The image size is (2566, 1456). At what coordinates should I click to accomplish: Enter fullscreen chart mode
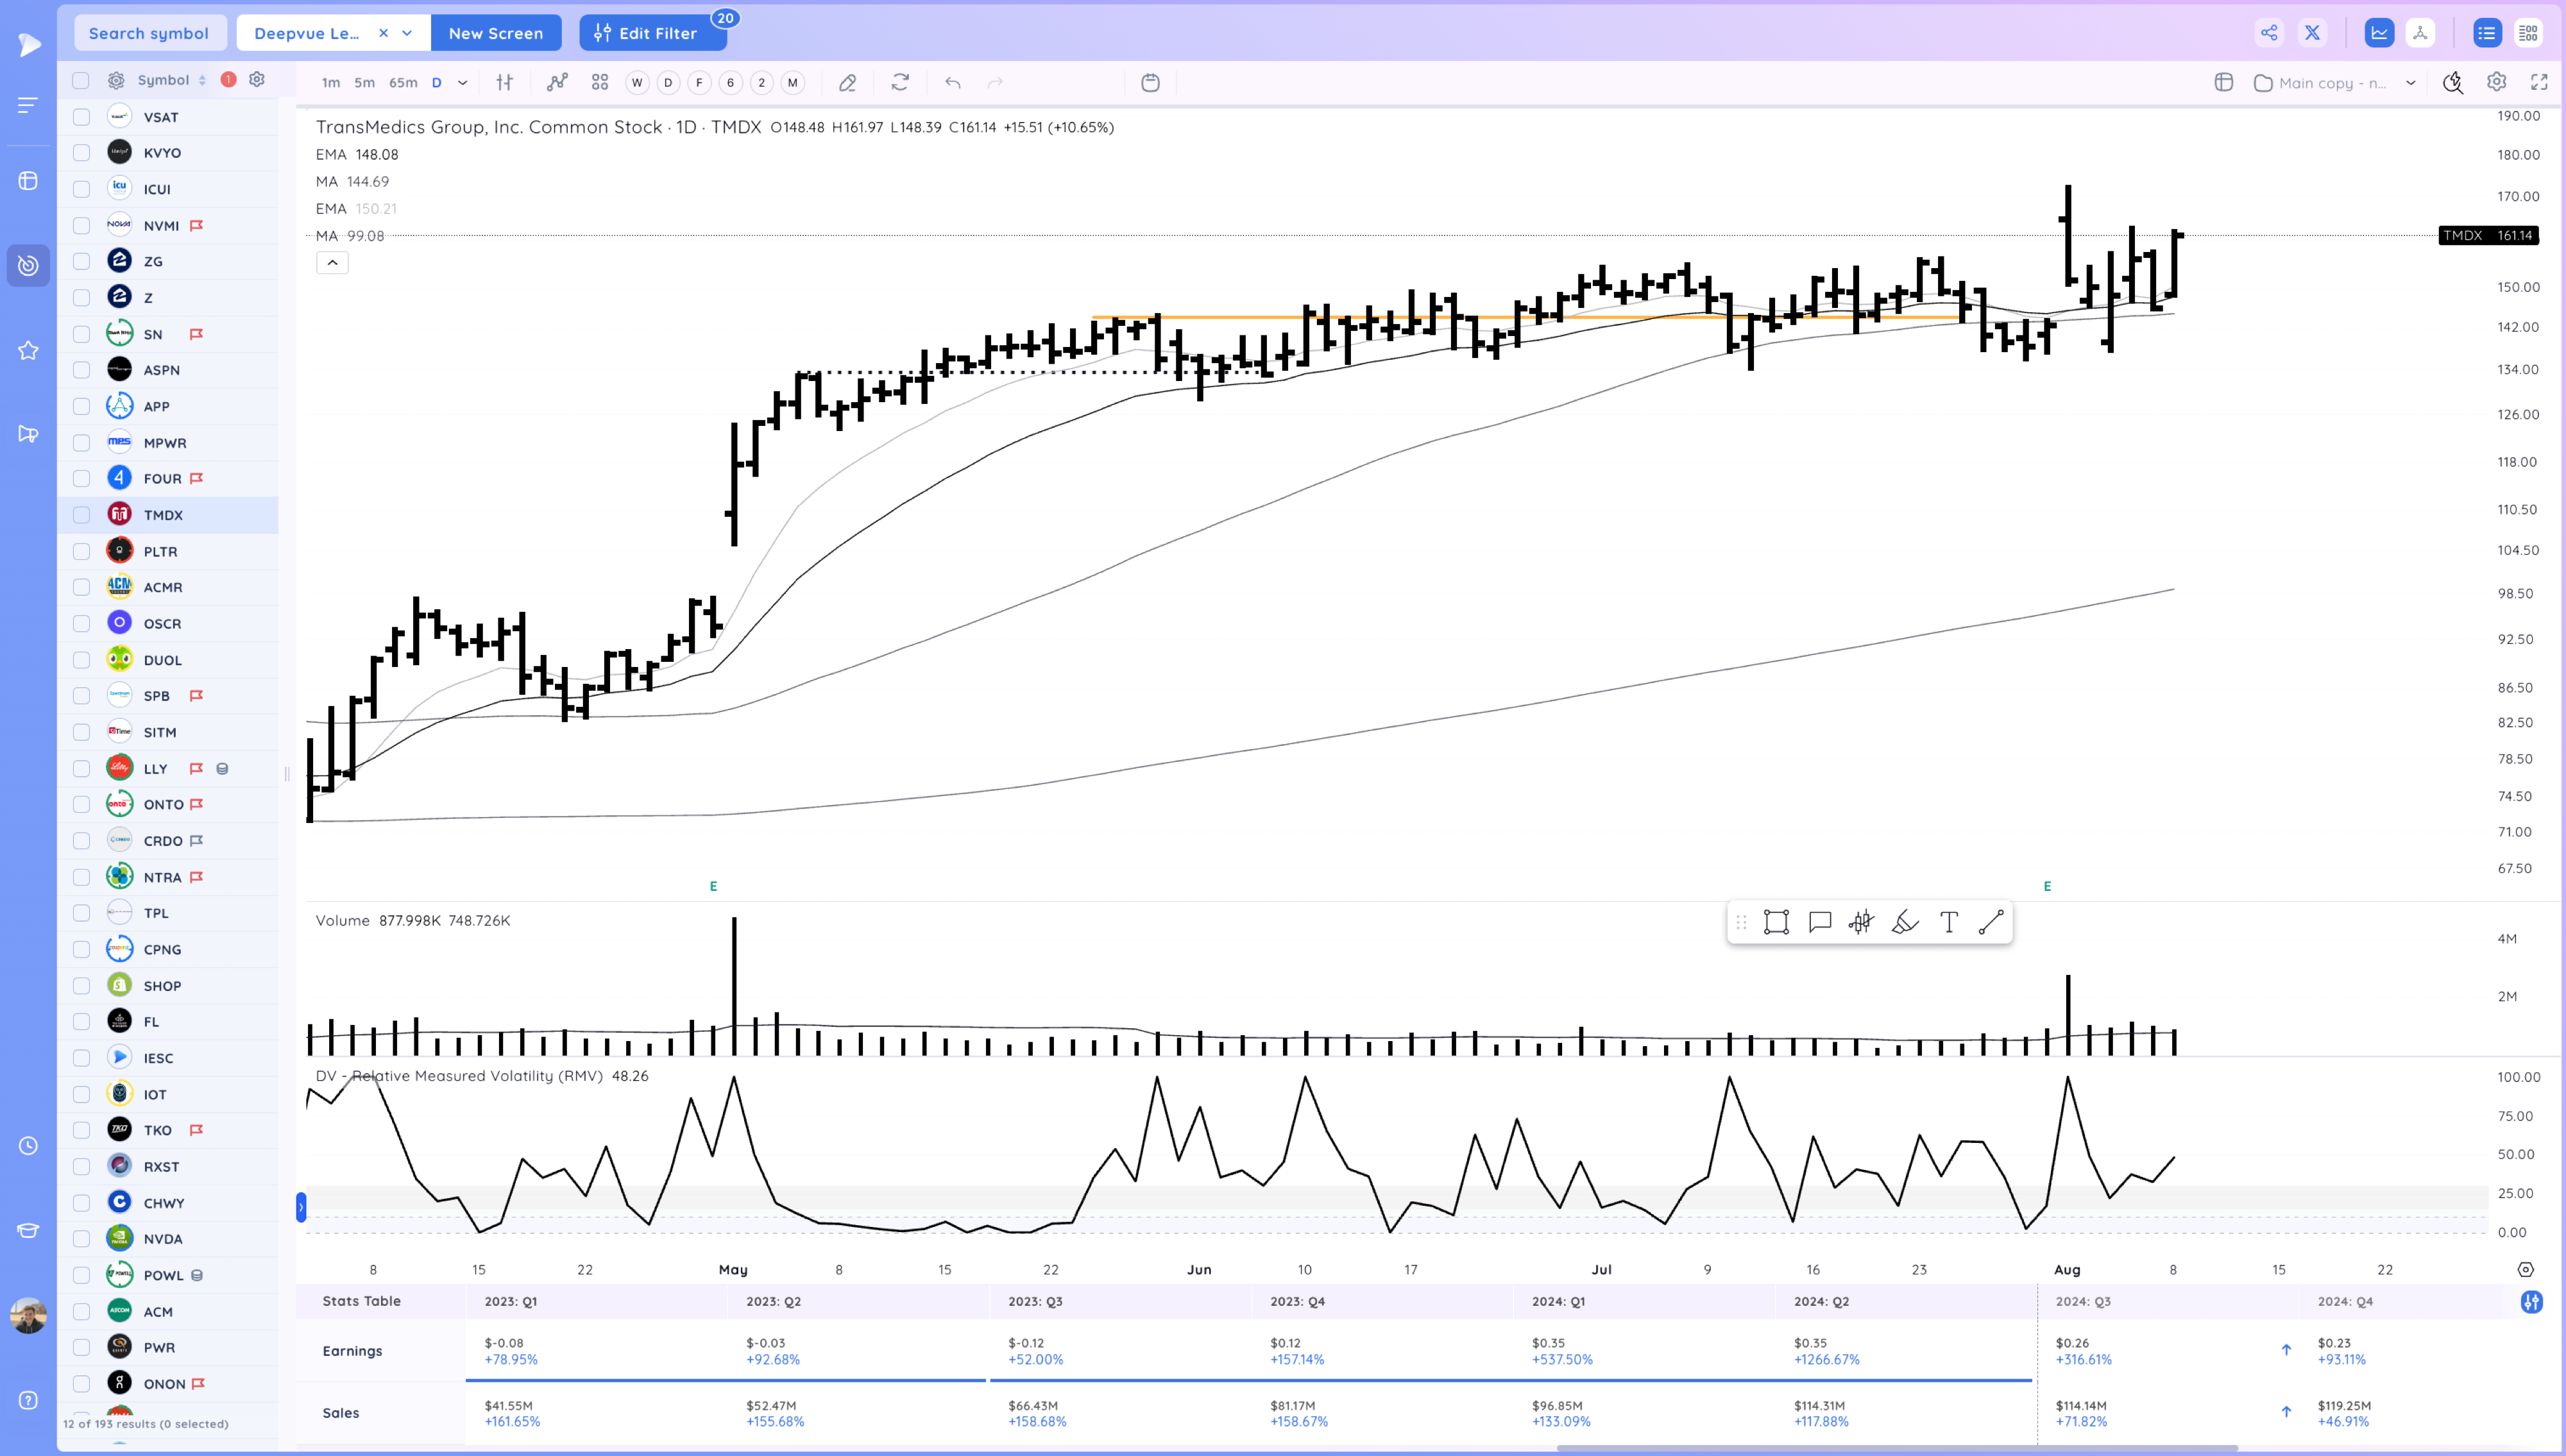coord(2539,83)
